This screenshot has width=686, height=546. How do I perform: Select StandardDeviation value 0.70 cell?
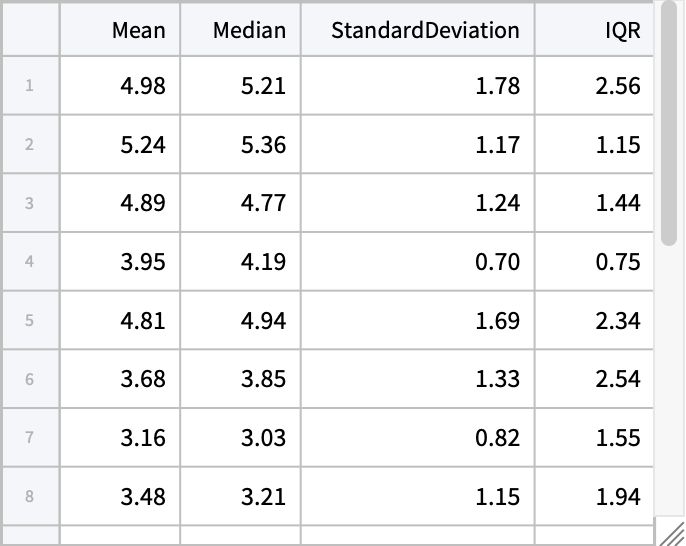(x=417, y=262)
